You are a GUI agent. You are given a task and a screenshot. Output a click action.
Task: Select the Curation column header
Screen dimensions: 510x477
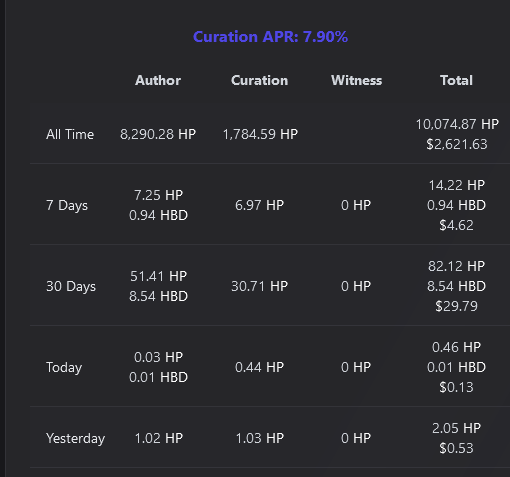[x=259, y=80]
